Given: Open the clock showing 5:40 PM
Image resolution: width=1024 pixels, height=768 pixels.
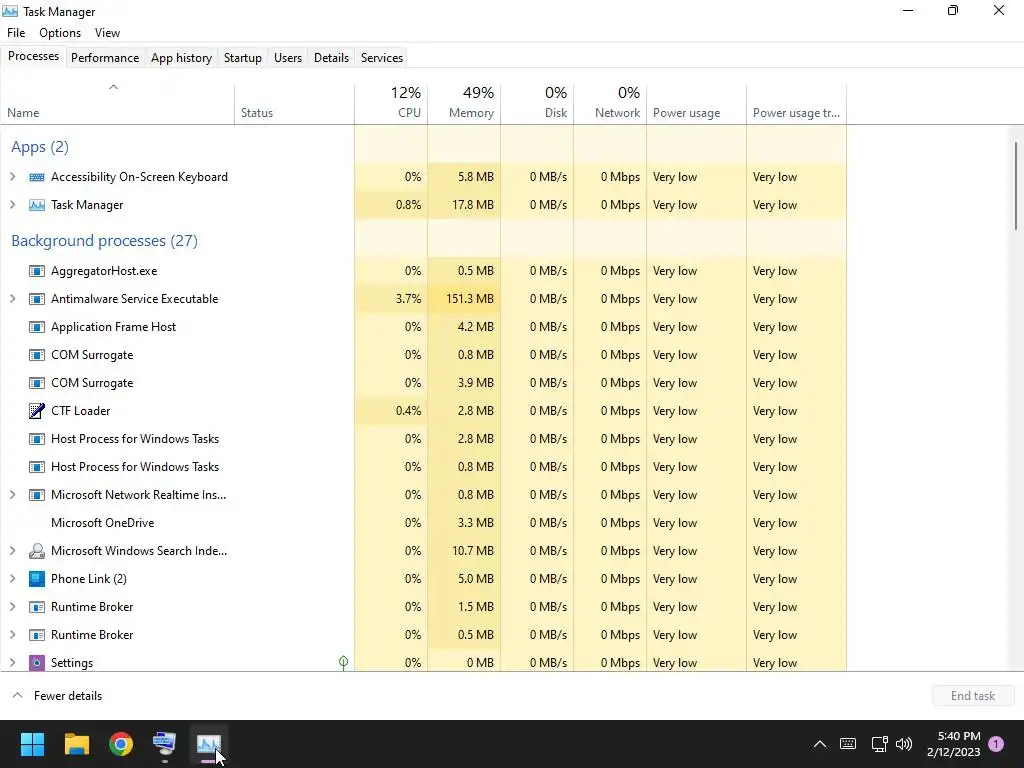Looking at the screenshot, I should (x=953, y=744).
